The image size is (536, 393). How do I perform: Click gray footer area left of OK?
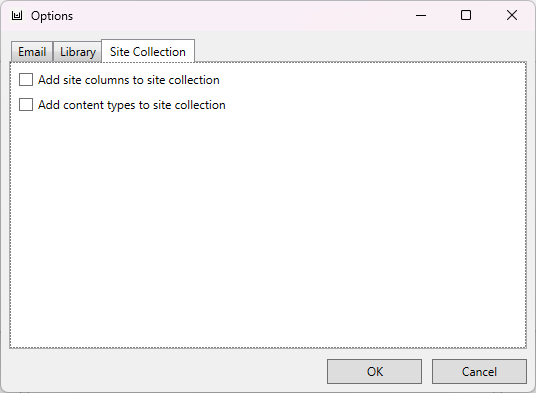coord(168,371)
